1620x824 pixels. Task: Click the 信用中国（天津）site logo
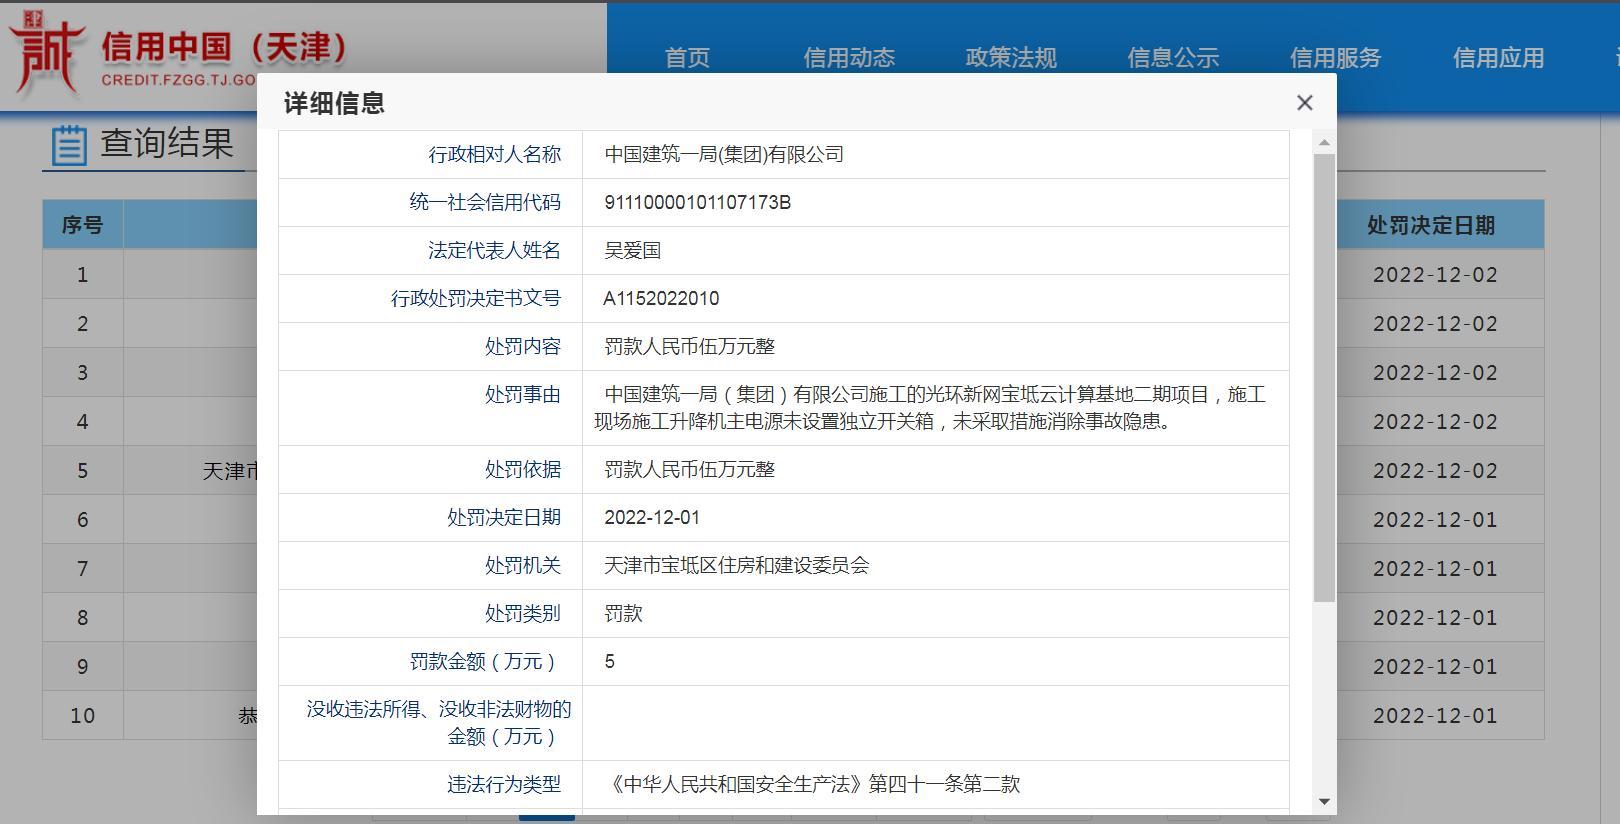click(x=180, y=52)
